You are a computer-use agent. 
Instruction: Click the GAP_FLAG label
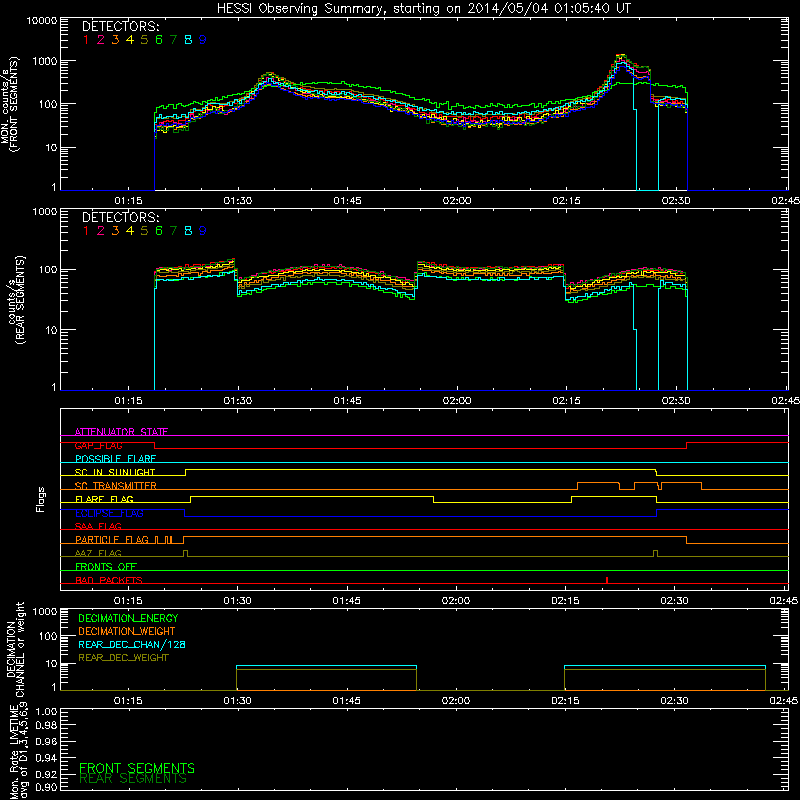tap(98, 445)
